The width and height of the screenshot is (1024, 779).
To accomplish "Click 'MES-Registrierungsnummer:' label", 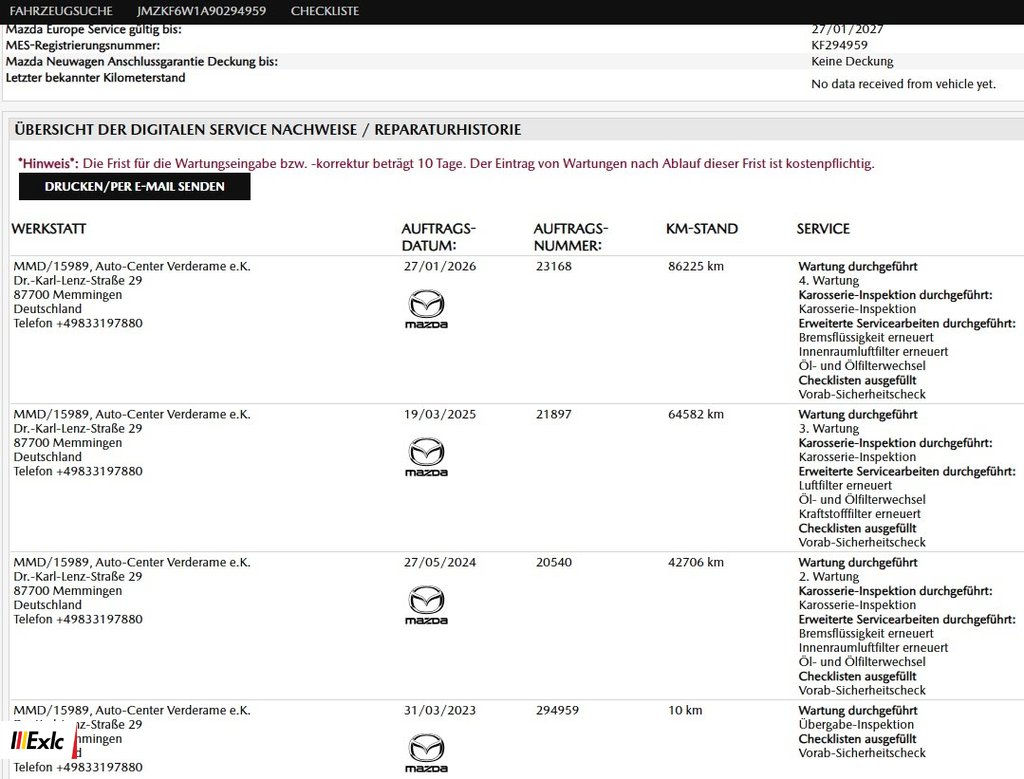I will (x=82, y=45).
